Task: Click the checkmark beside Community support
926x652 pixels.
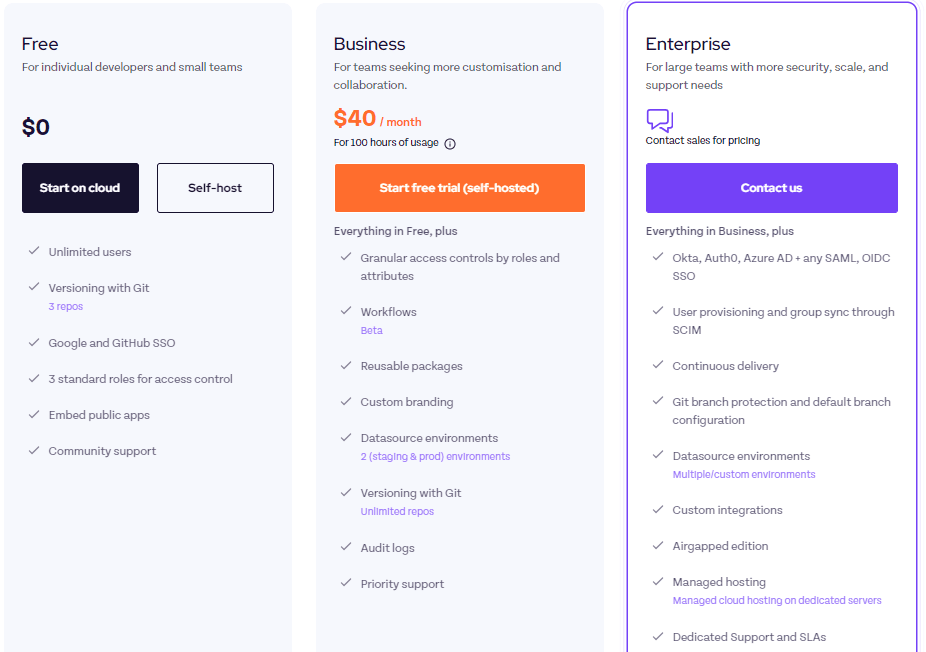Action: click(34, 450)
